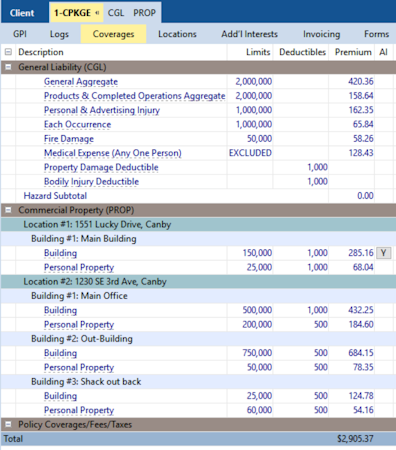Open the General Aggregate coverage link
This screenshot has width=396, height=450.
click(81, 82)
